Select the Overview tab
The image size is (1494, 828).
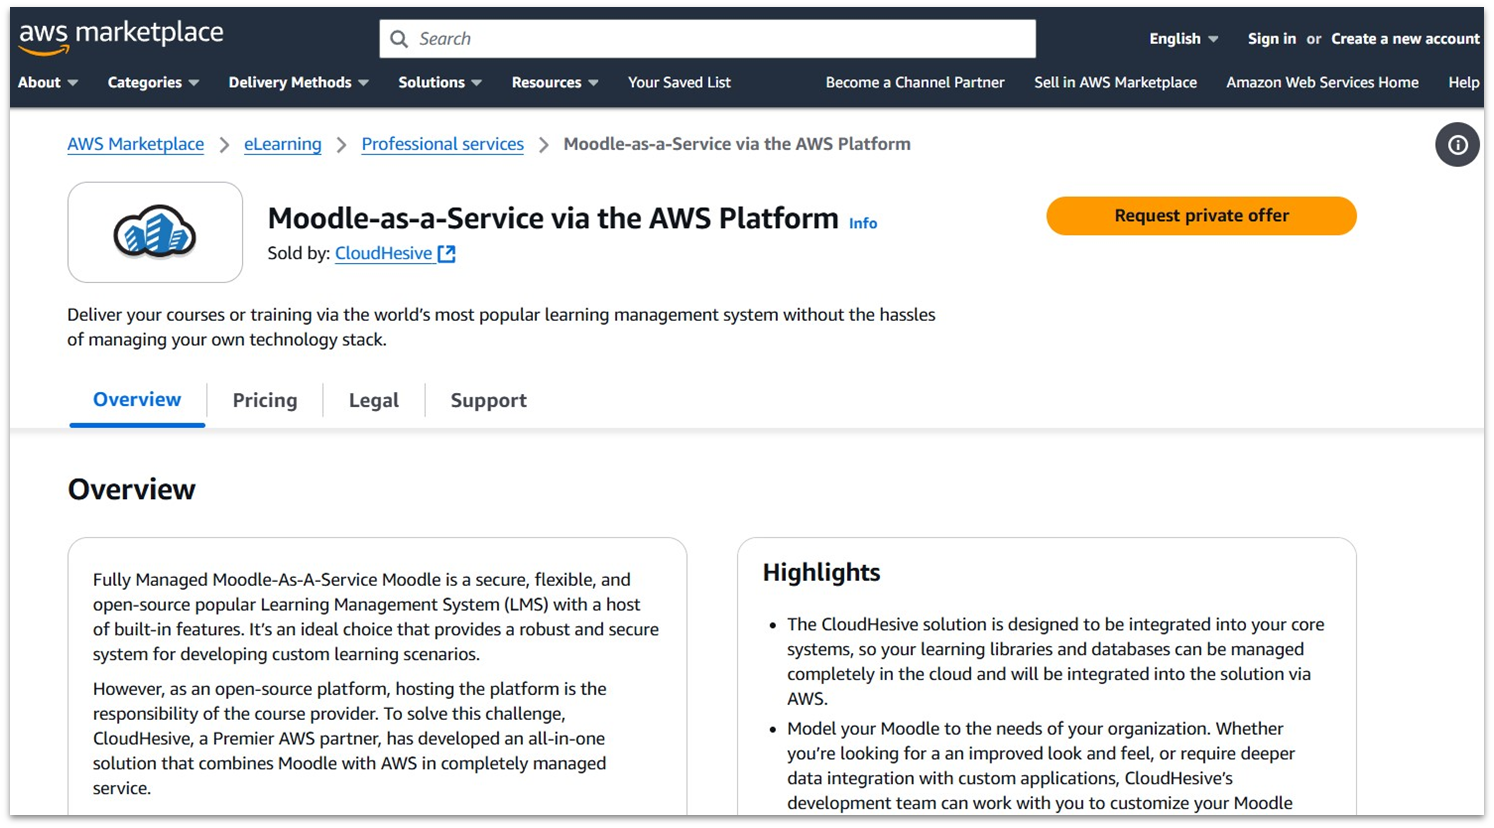click(137, 400)
